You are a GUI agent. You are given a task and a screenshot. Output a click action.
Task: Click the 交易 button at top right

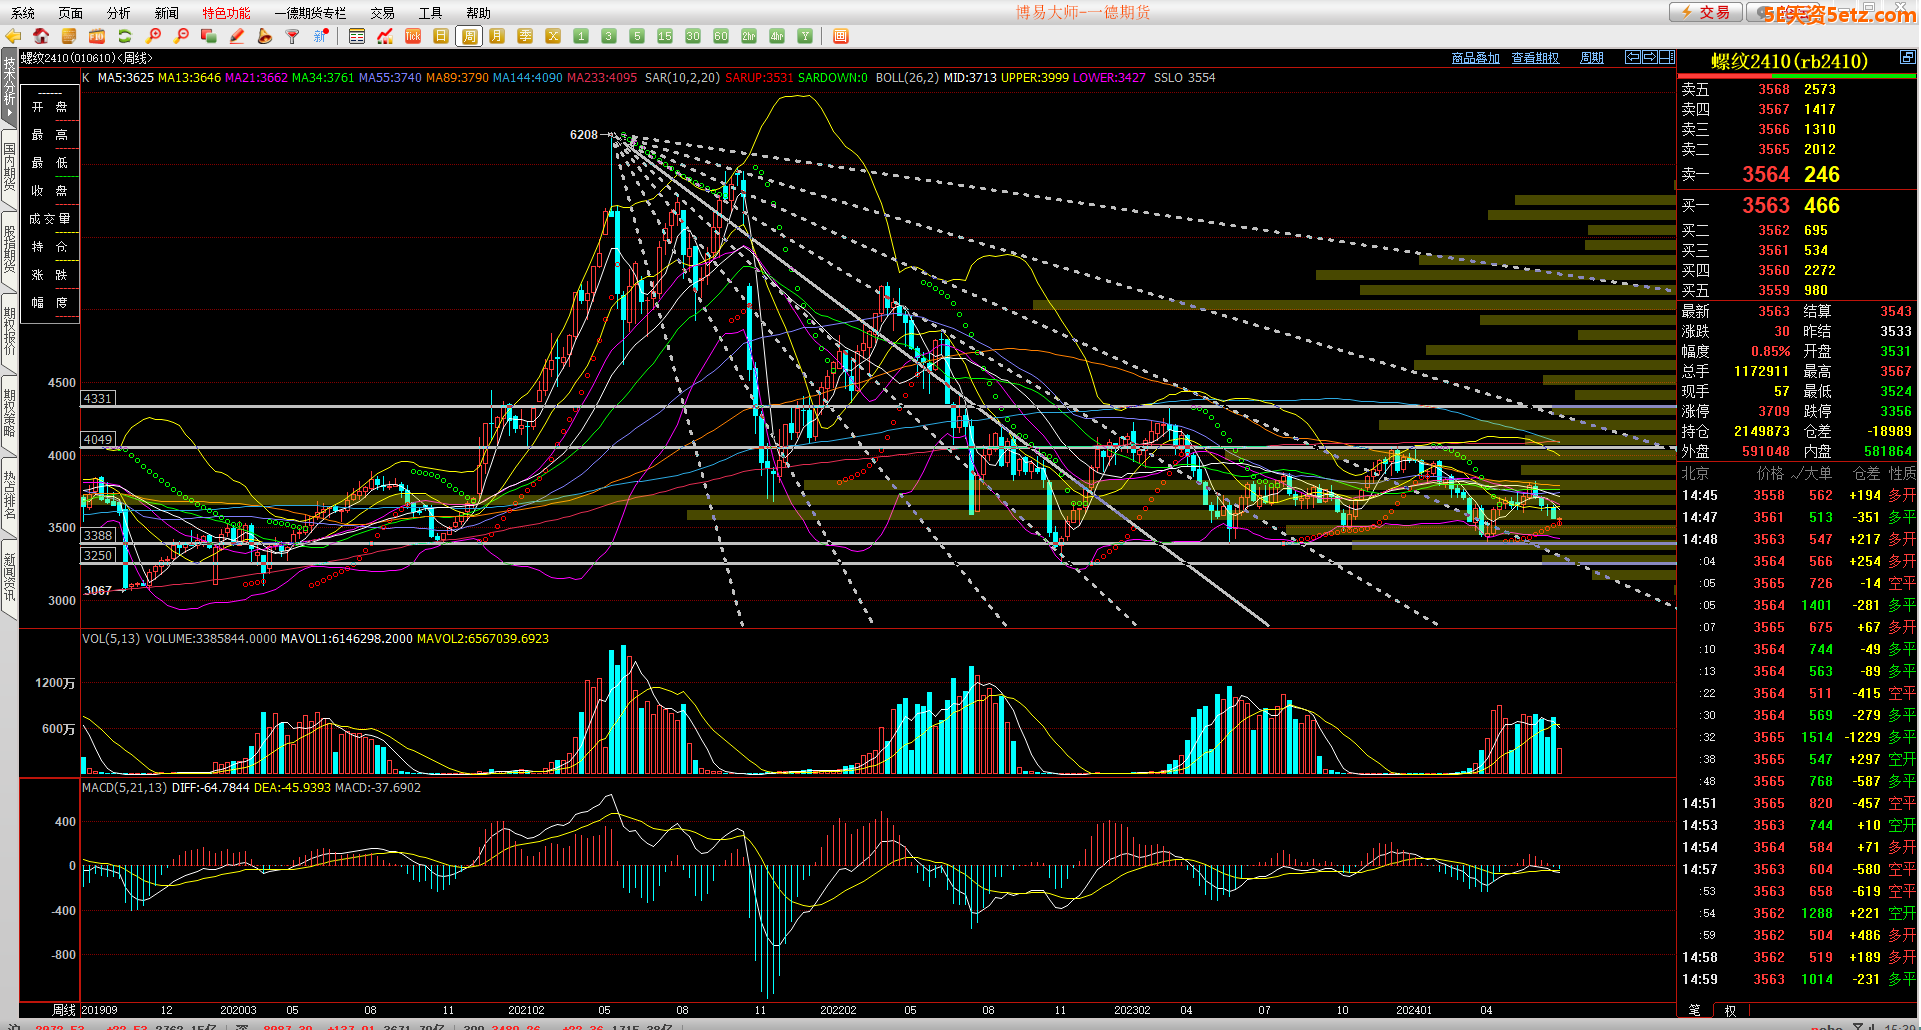coord(1706,12)
